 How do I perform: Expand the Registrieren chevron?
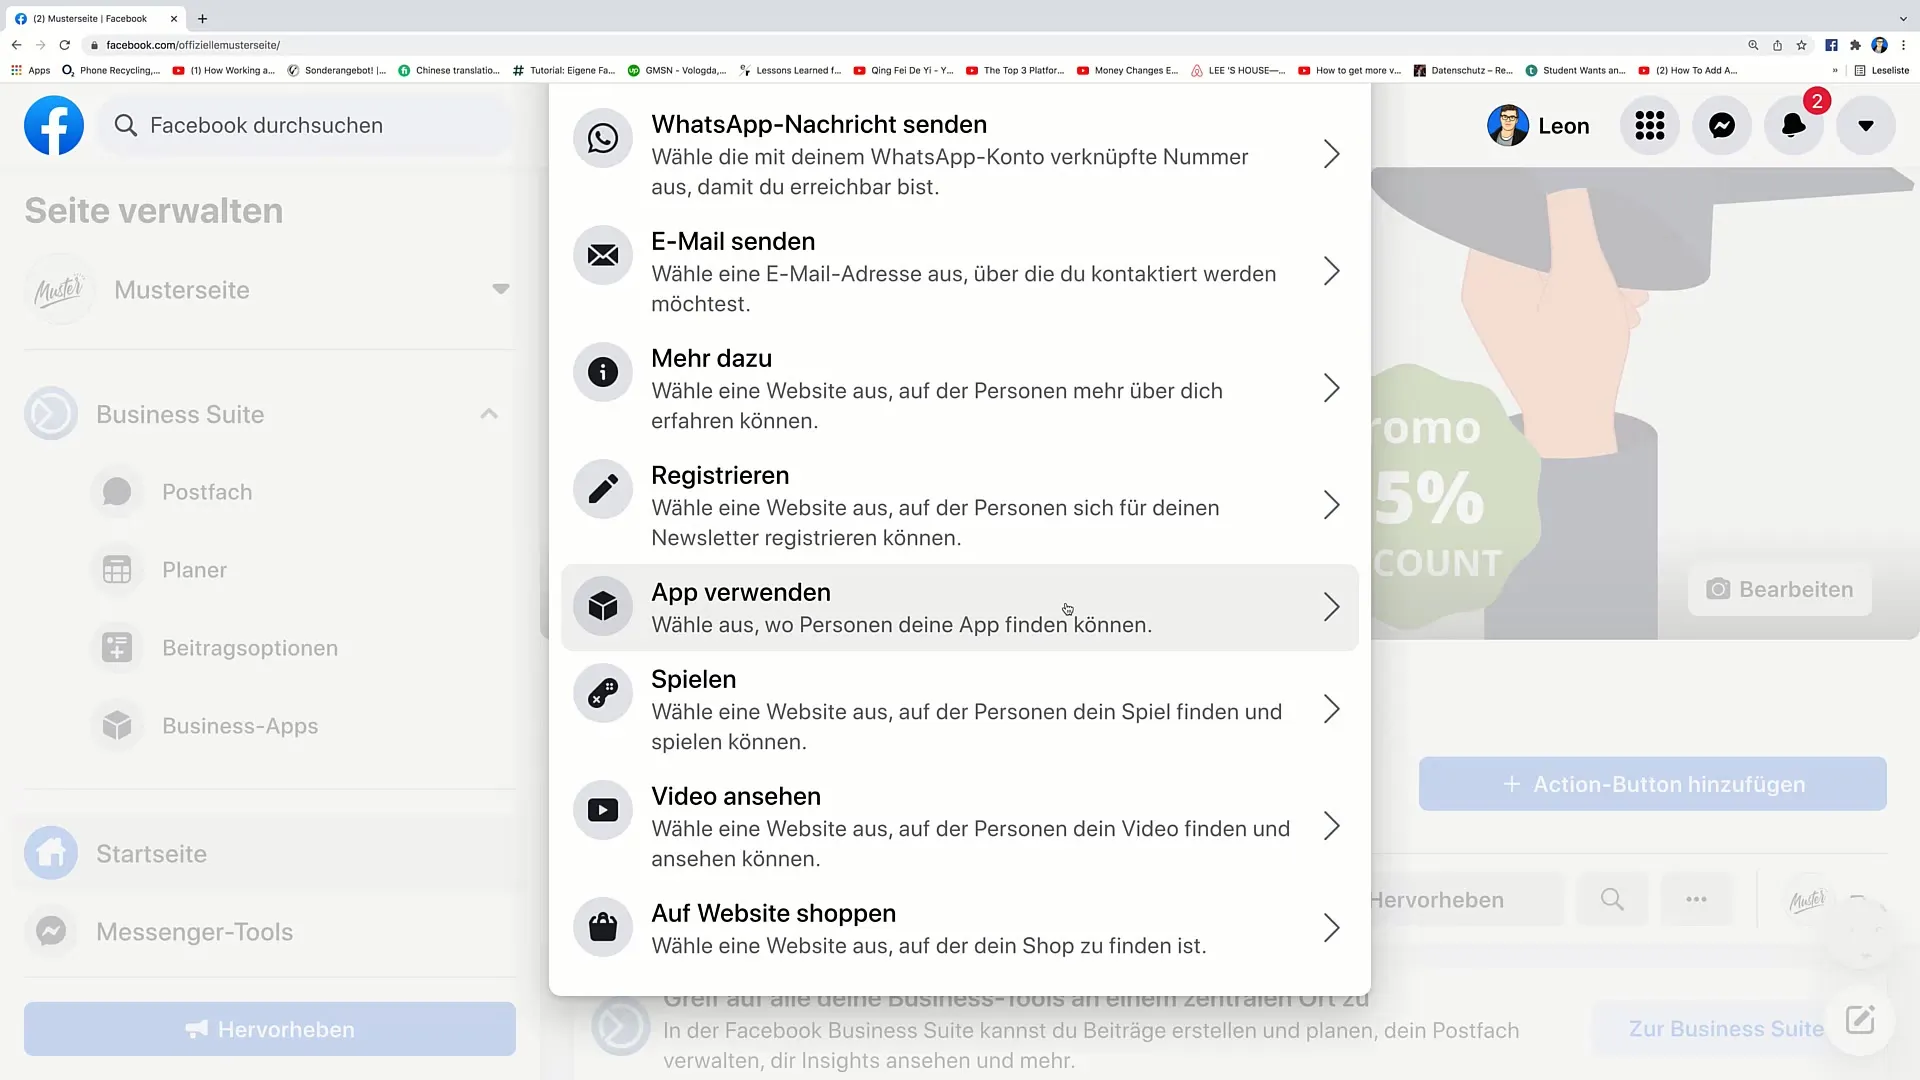1331,505
